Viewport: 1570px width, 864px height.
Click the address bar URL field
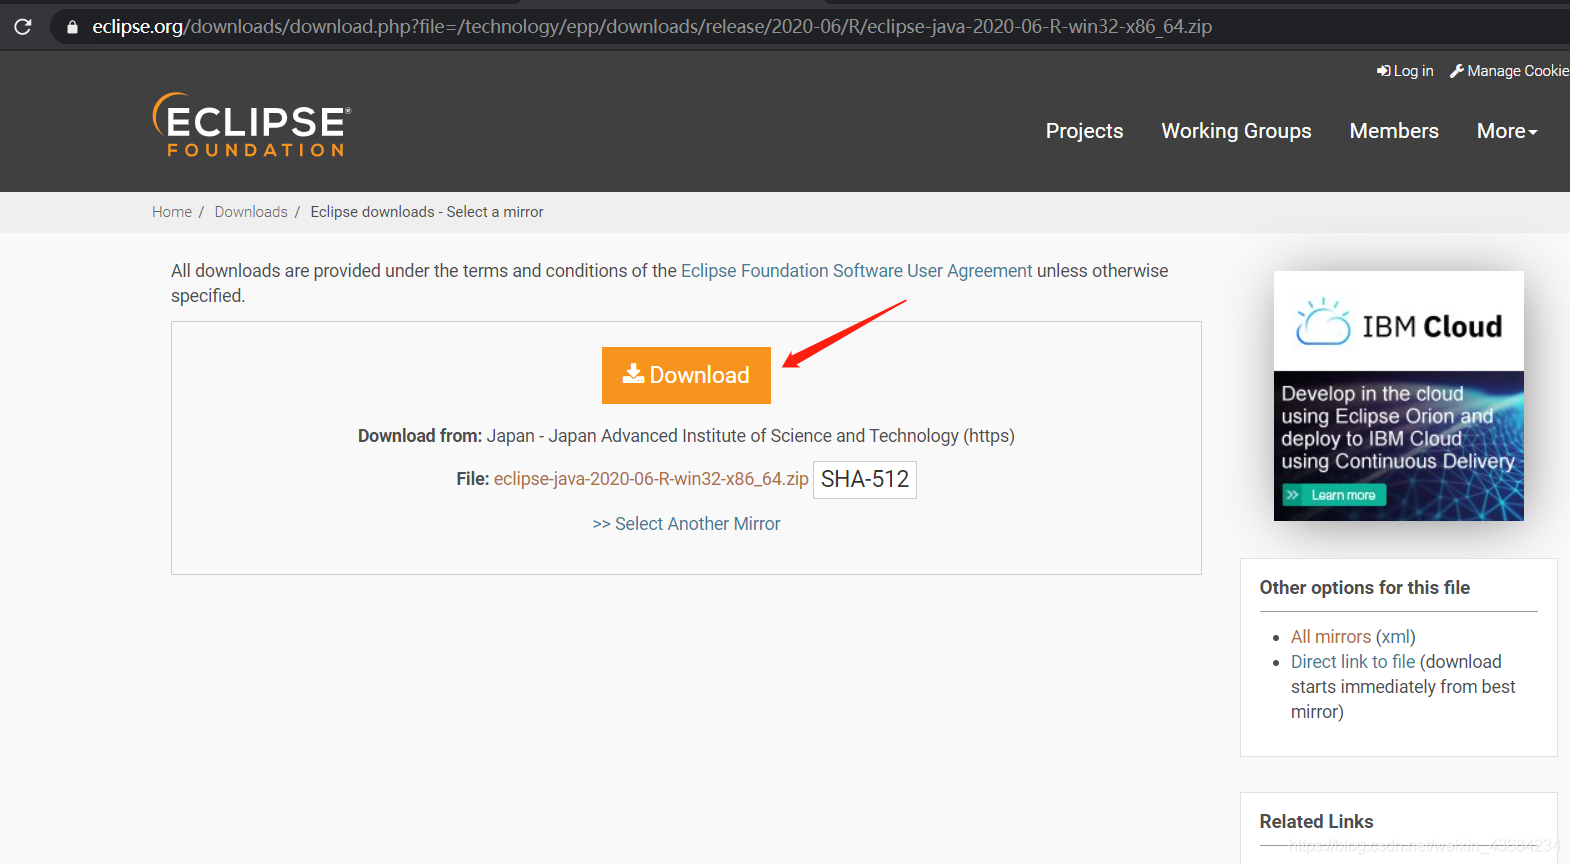pyautogui.click(x=652, y=27)
